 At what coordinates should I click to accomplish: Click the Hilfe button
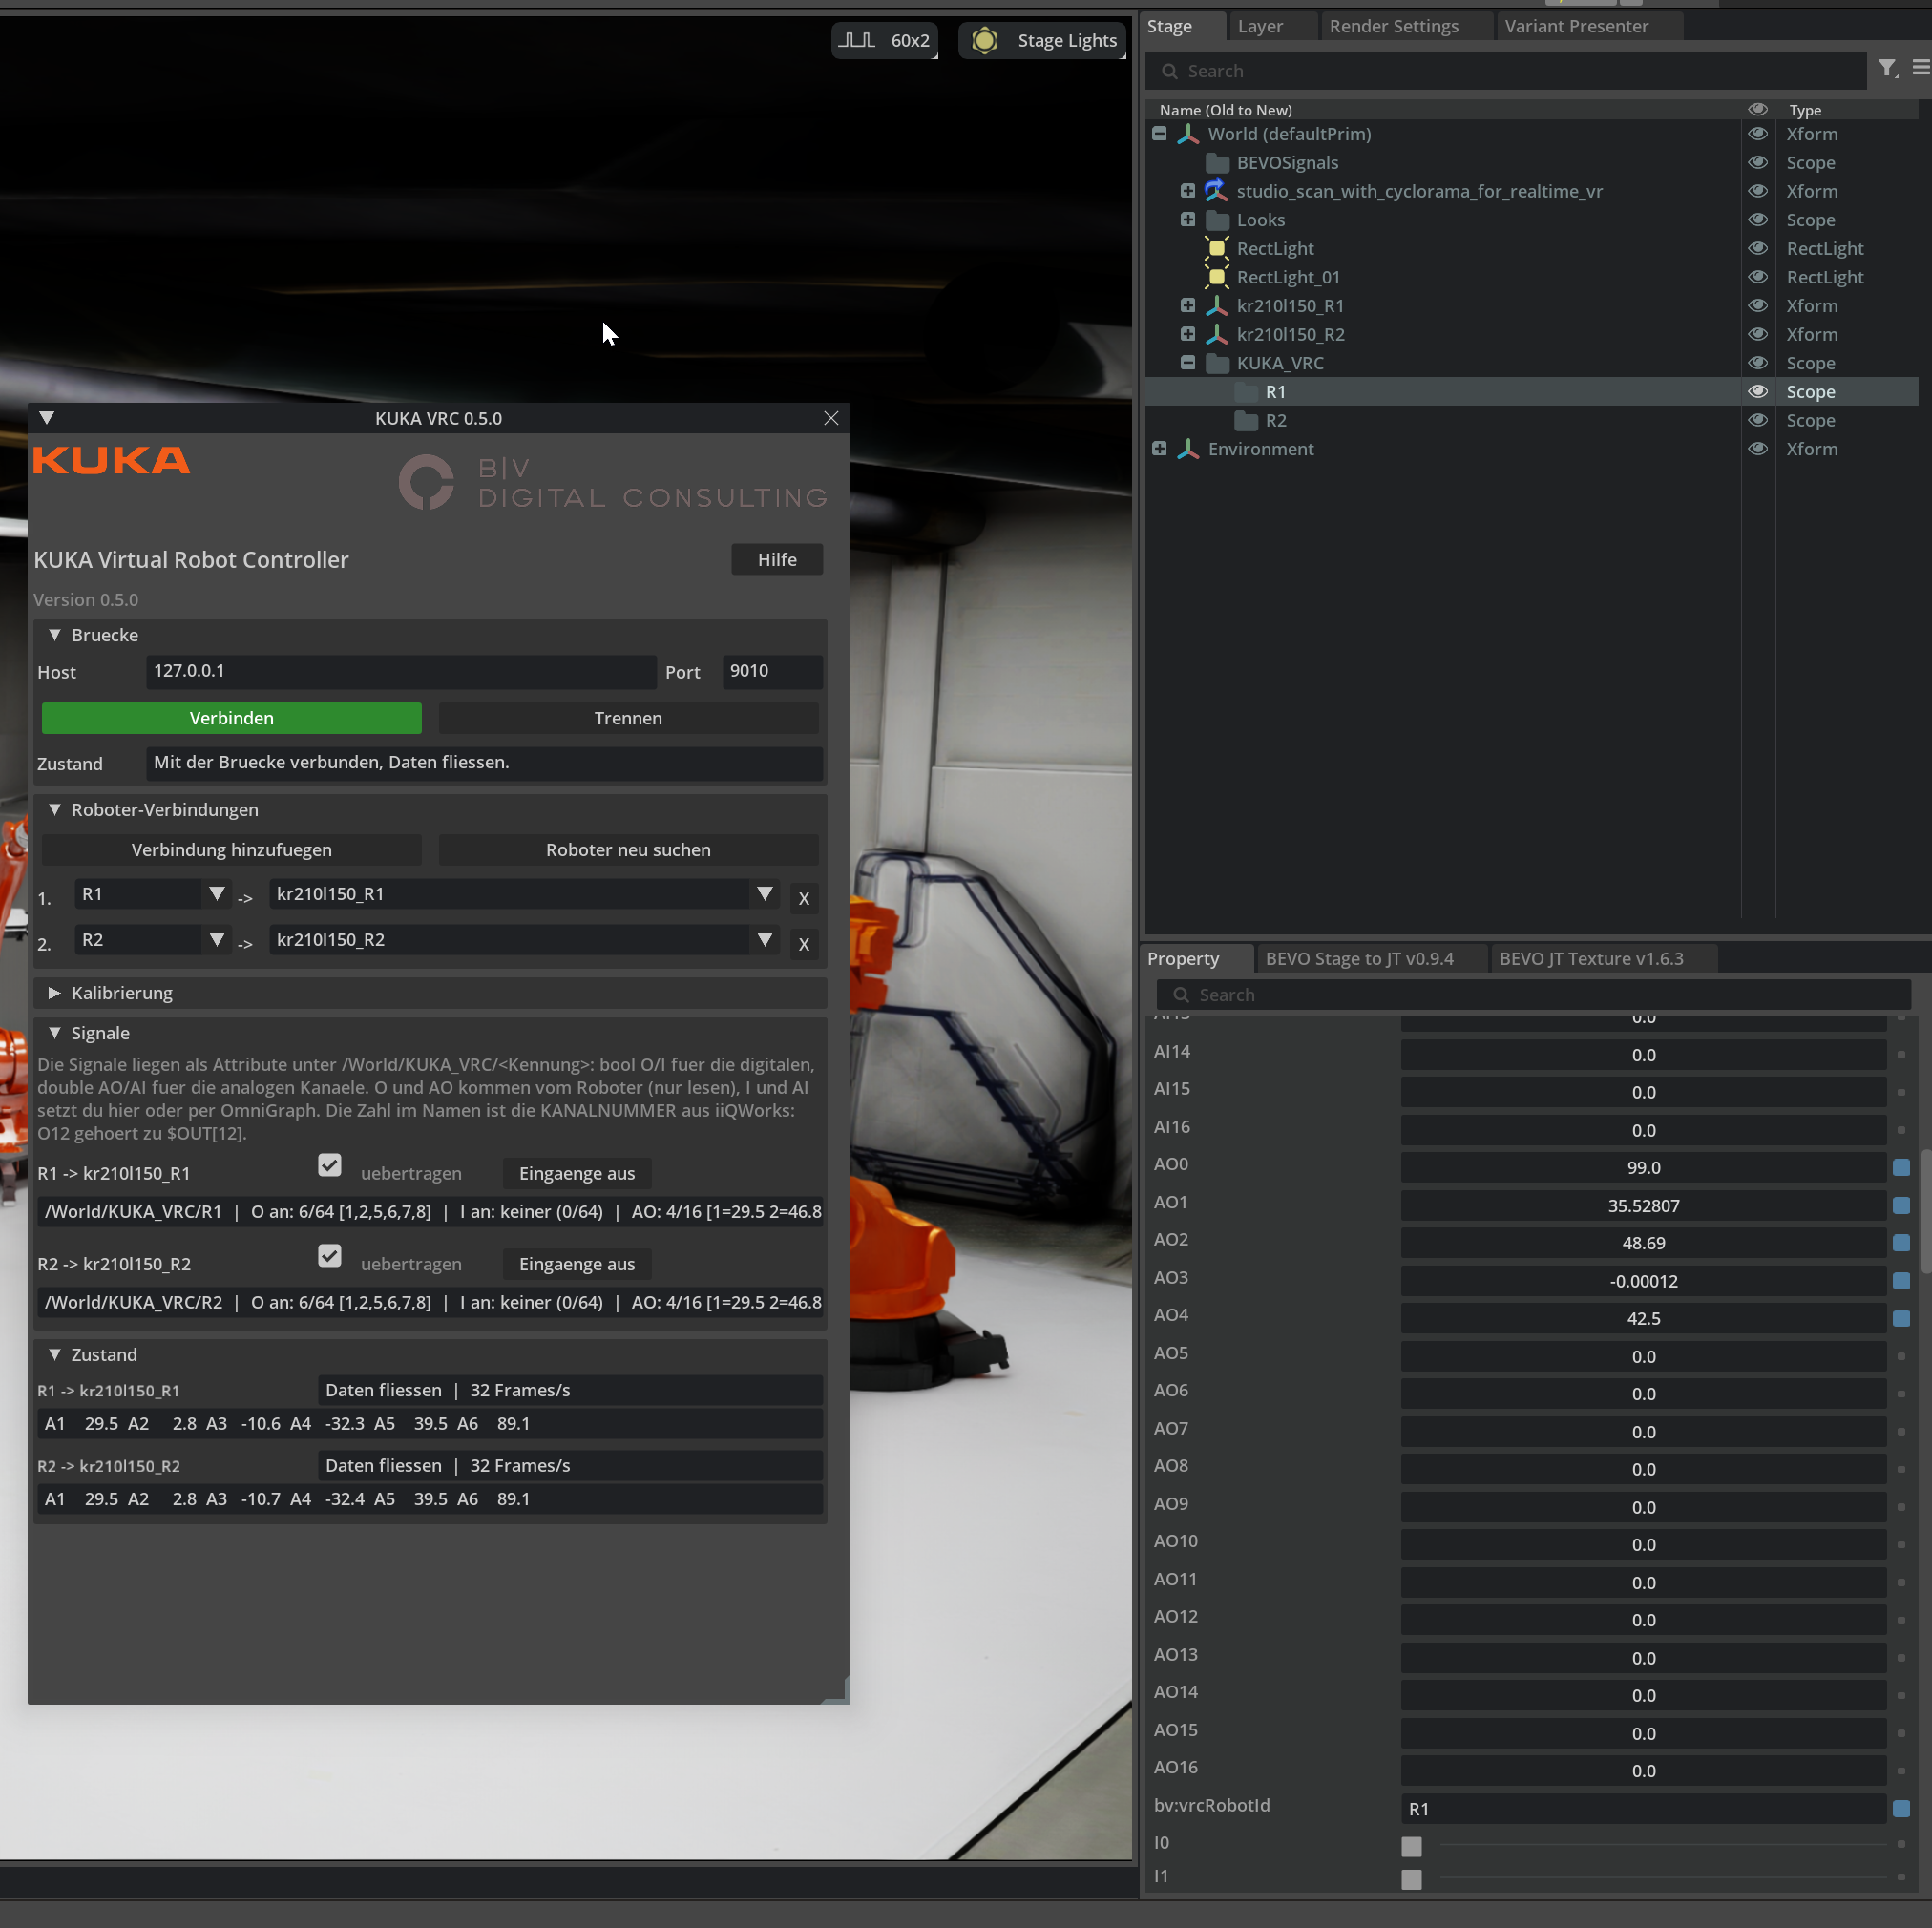[777, 560]
